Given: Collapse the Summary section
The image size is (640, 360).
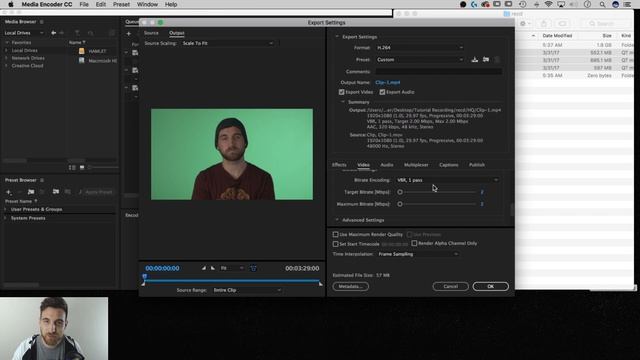Looking at the screenshot, I should click(343, 102).
